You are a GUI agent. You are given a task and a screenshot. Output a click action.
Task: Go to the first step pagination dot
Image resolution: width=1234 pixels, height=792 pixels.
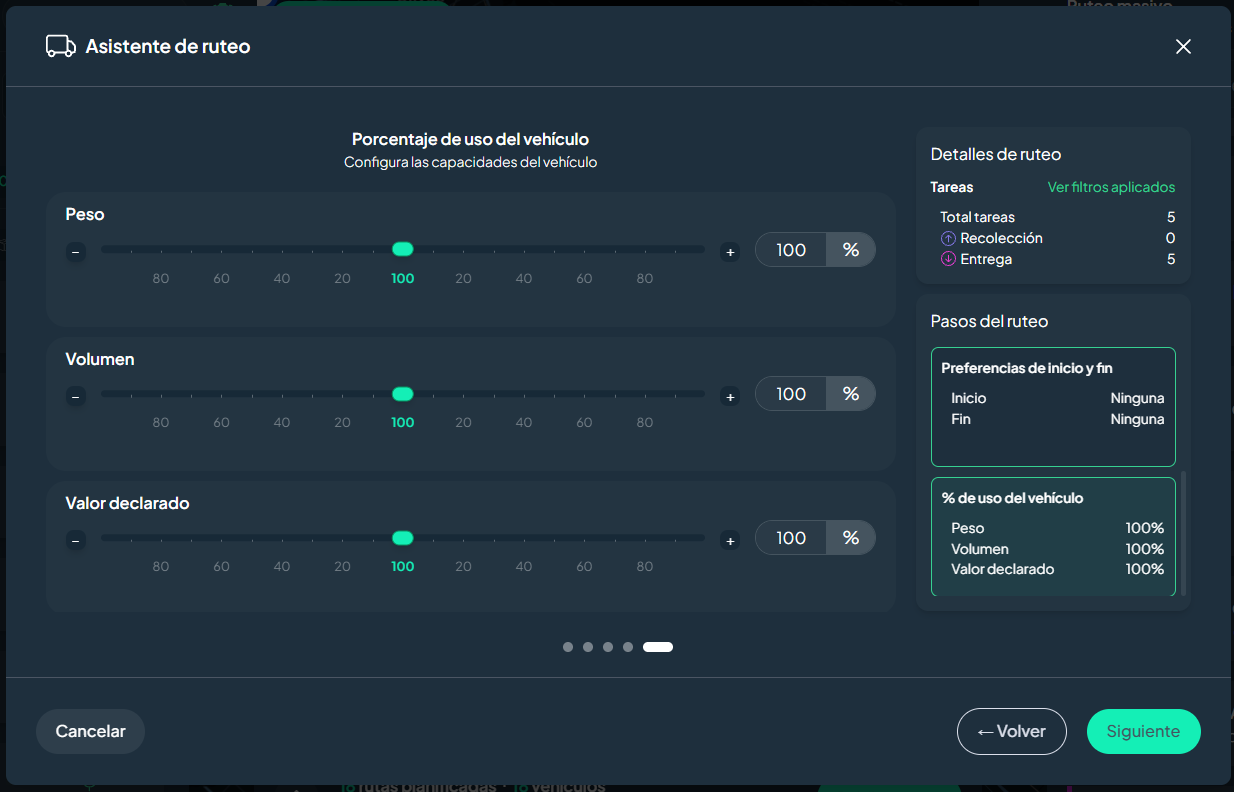point(568,647)
